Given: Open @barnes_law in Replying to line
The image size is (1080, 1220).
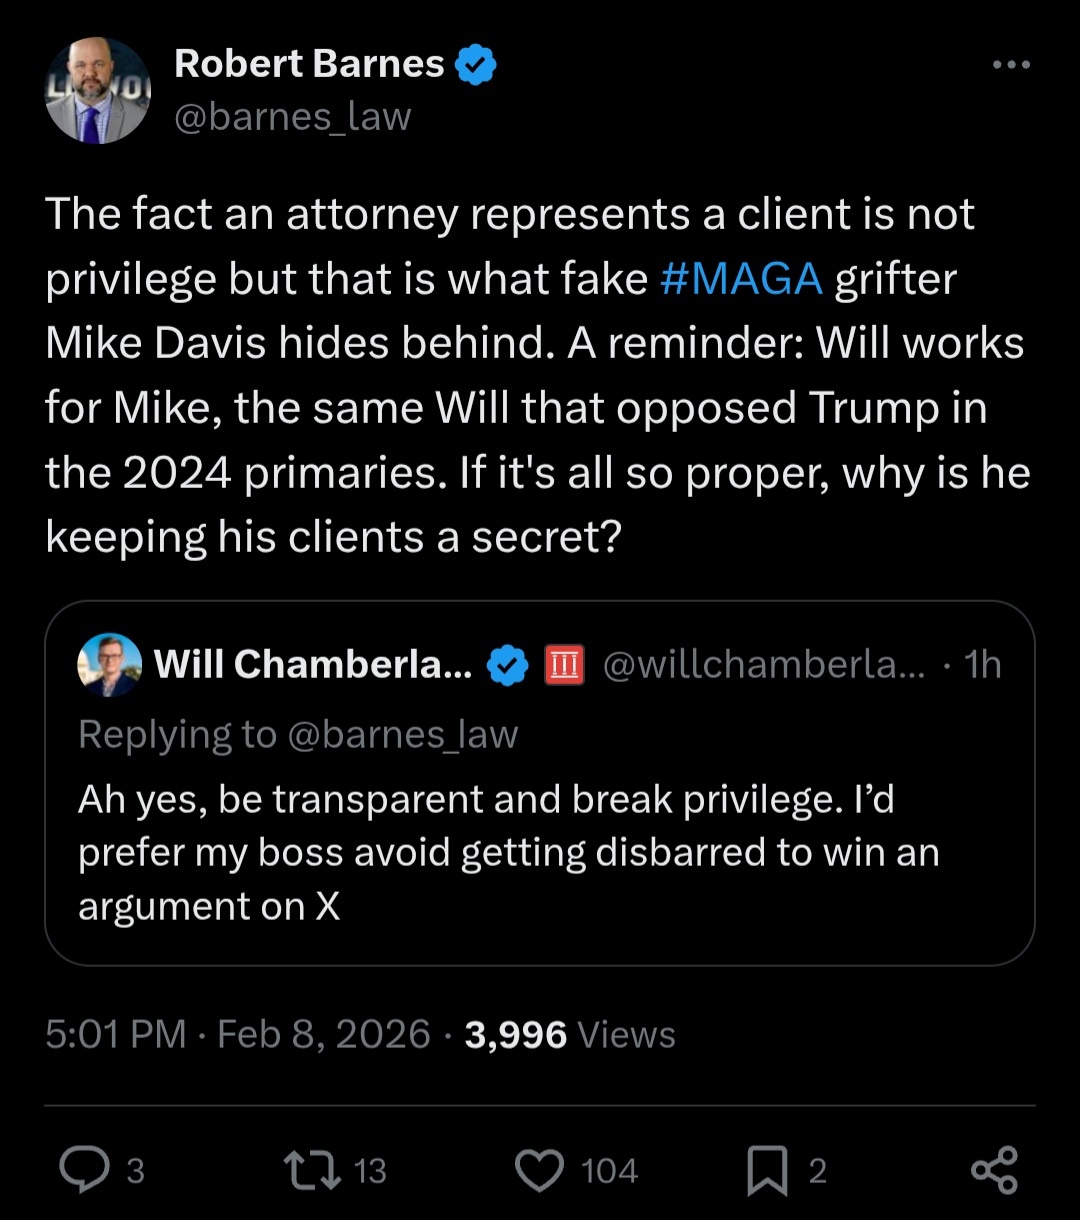Looking at the screenshot, I should [x=402, y=734].
